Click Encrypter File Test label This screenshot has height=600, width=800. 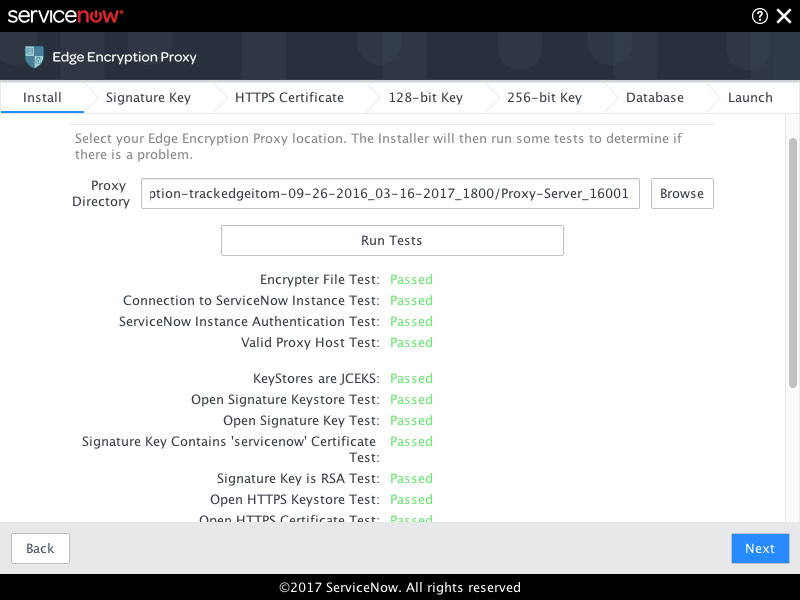tap(320, 280)
